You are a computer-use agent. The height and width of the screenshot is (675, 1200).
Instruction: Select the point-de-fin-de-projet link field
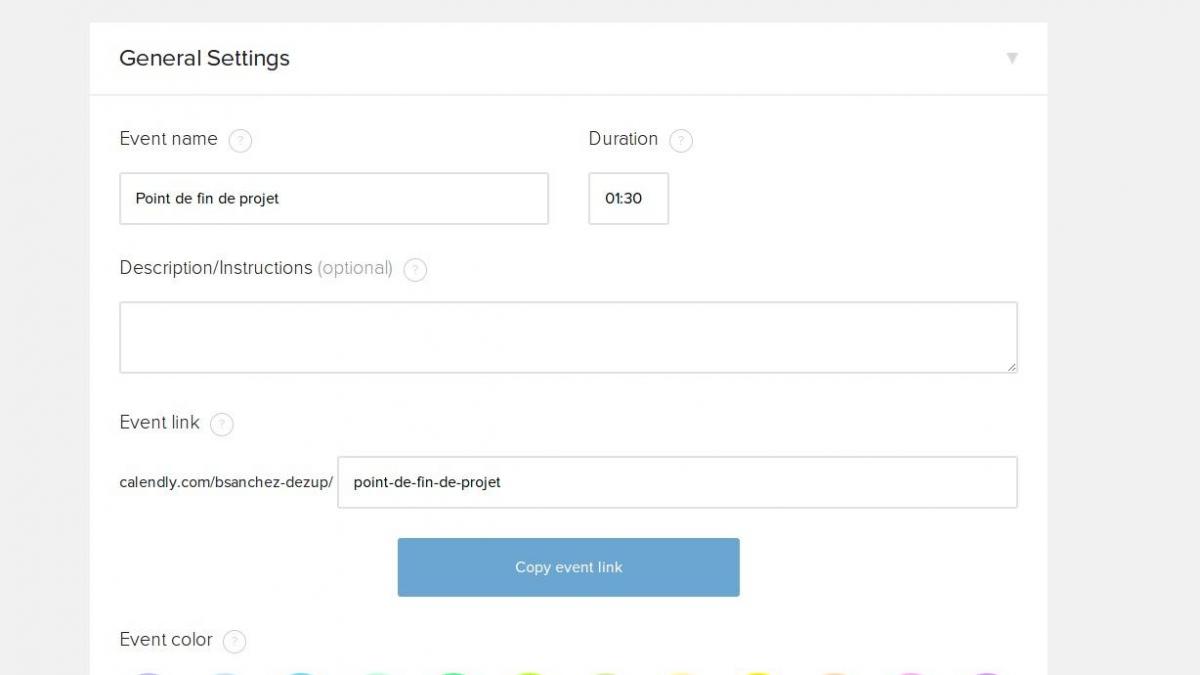pyautogui.click(x=677, y=482)
